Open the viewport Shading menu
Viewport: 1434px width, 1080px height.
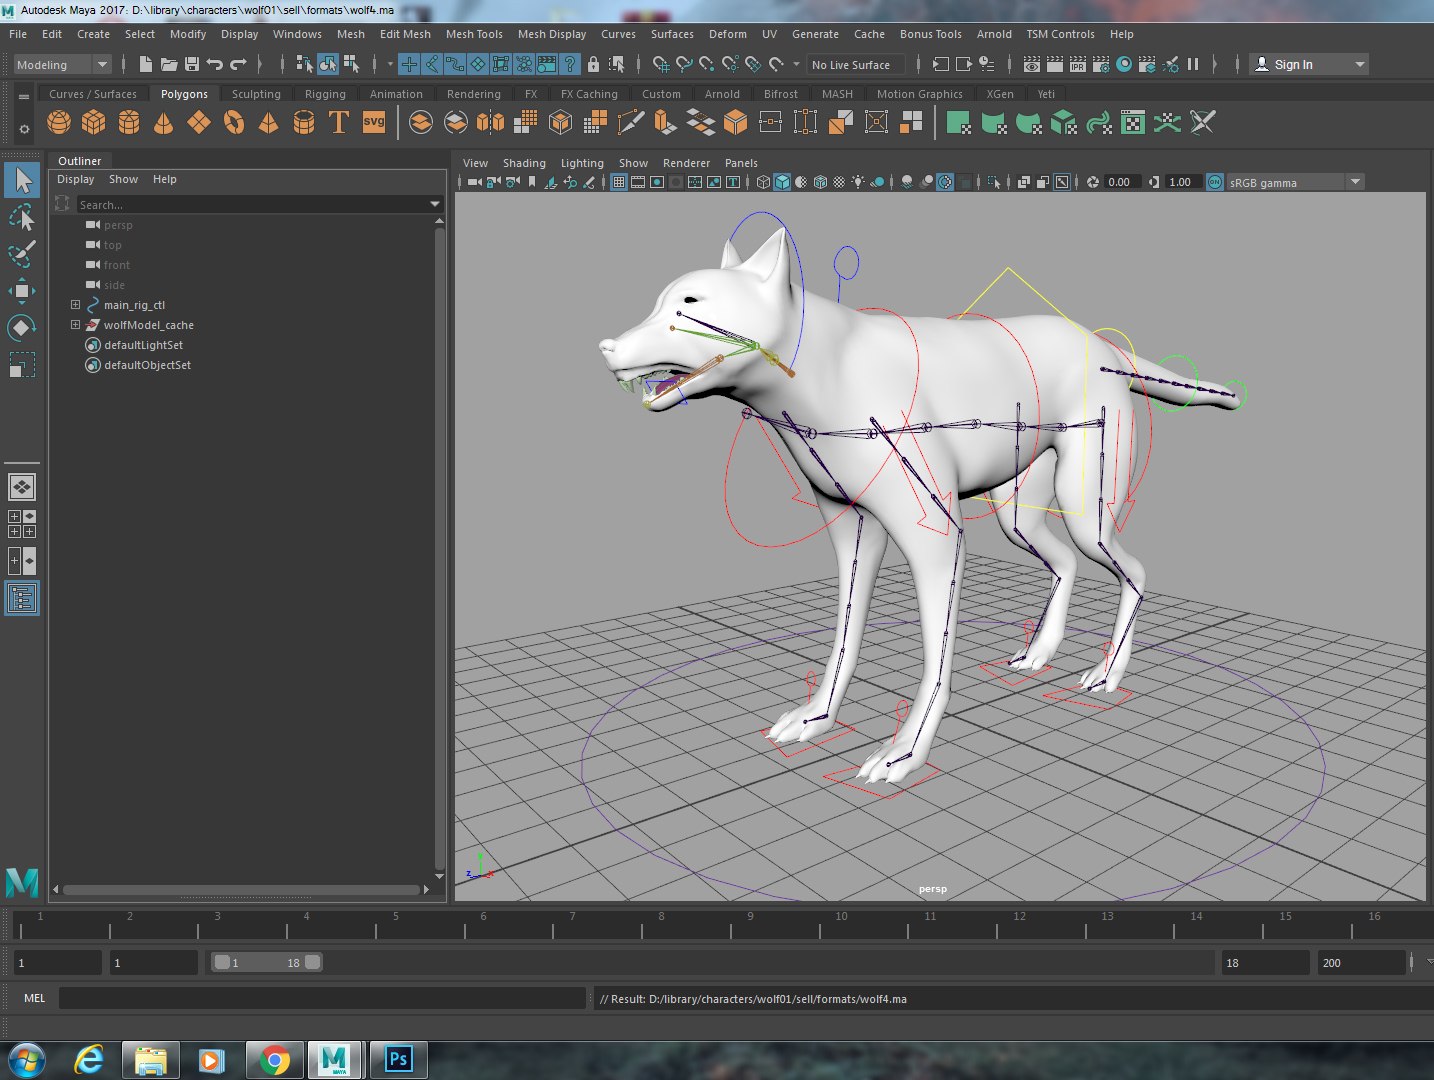524,163
